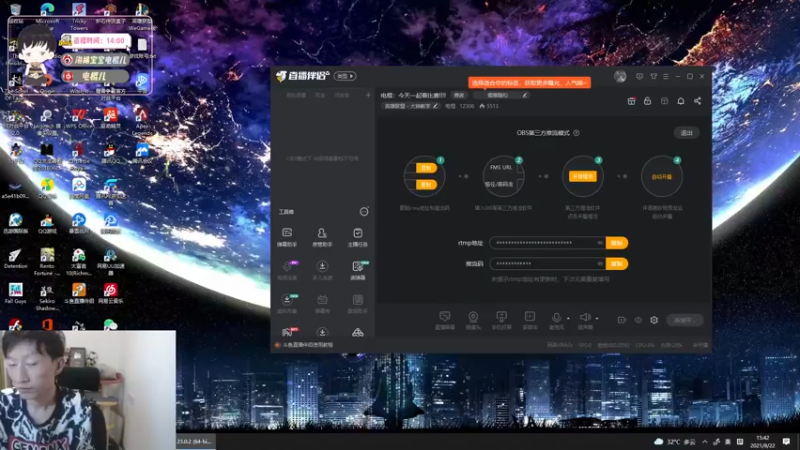Edit the game category tag with pencil
The width and height of the screenshot is (800, 450).
coord(435,106)
